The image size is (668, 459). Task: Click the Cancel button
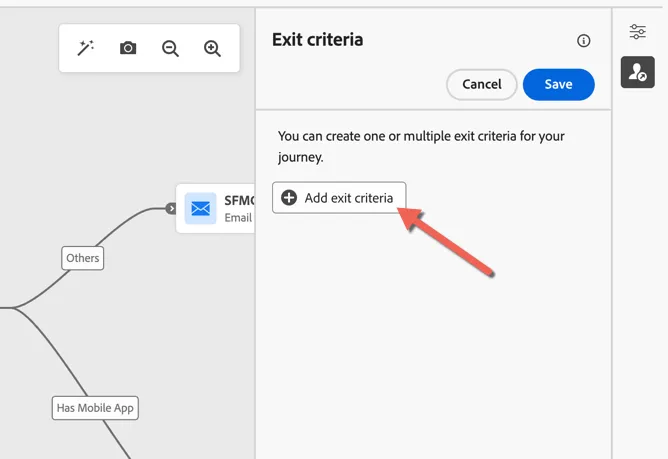(x=482, y=84)
